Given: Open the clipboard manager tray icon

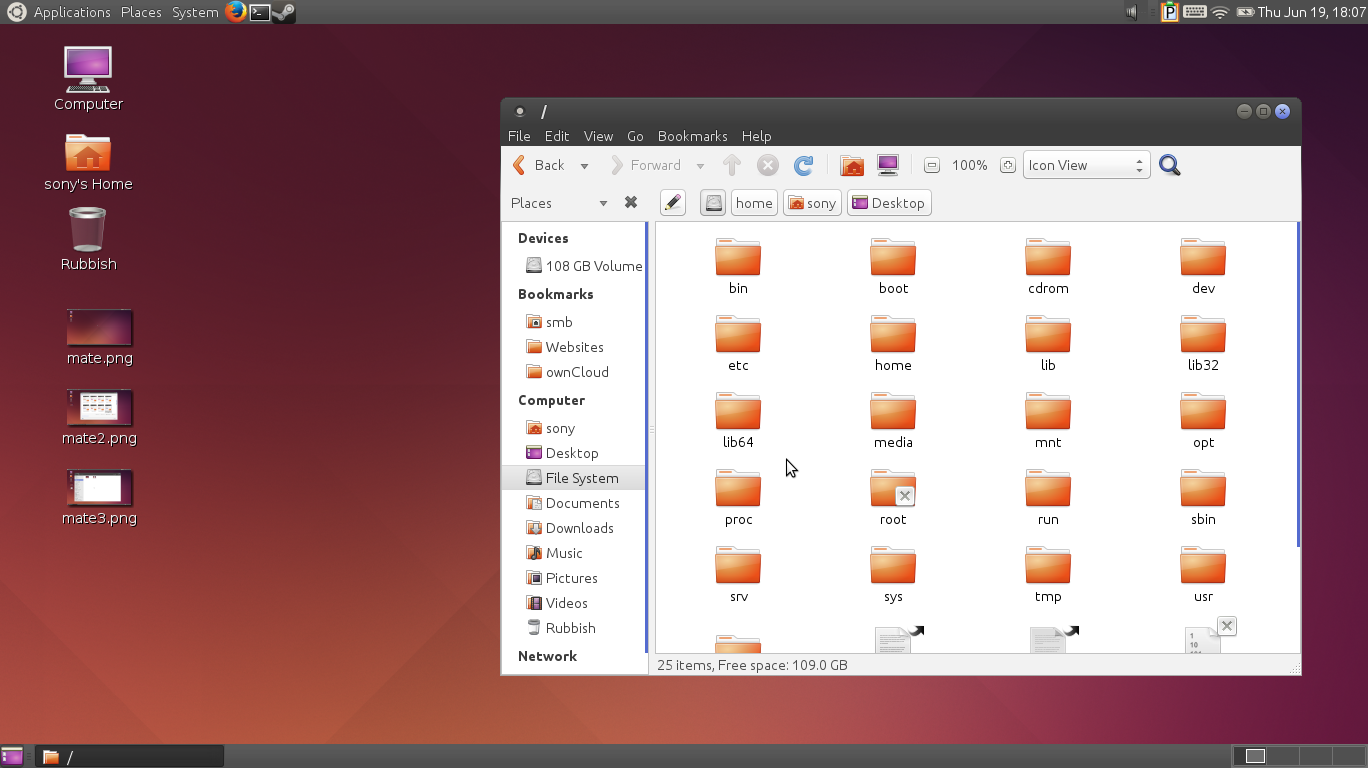Looking at the screenshot, I should pos(1169,12).
